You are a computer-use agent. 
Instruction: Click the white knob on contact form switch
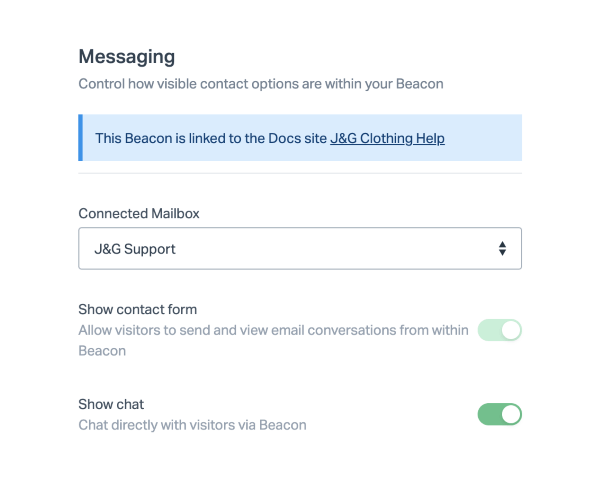point(510,330)
